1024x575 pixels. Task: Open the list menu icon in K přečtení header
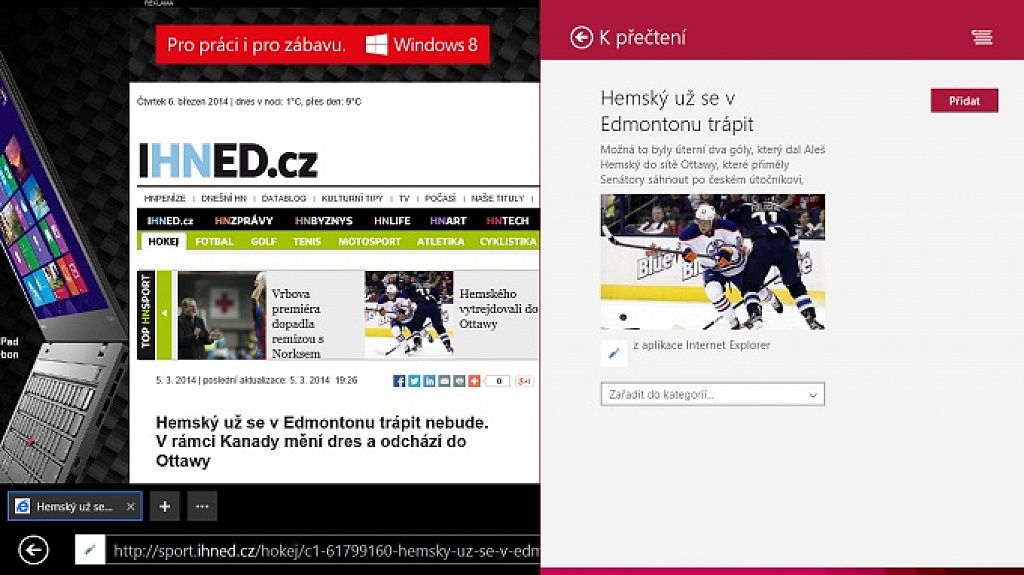tap(982, 37)
